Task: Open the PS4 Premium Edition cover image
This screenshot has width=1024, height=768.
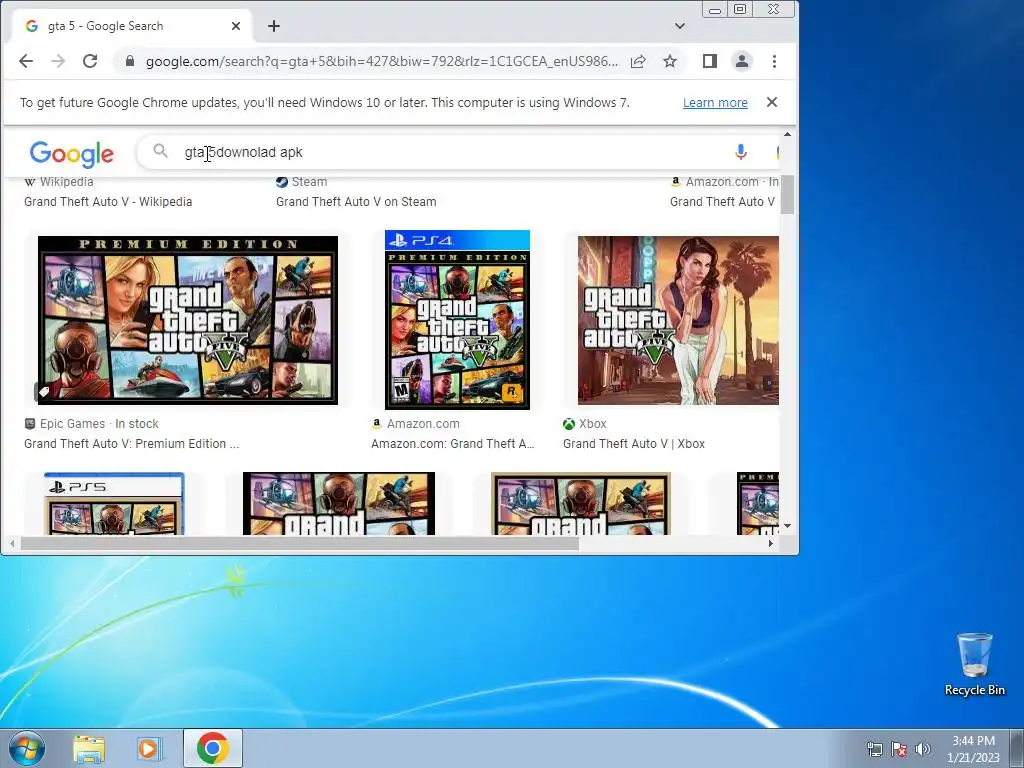Action: (457, 320)
